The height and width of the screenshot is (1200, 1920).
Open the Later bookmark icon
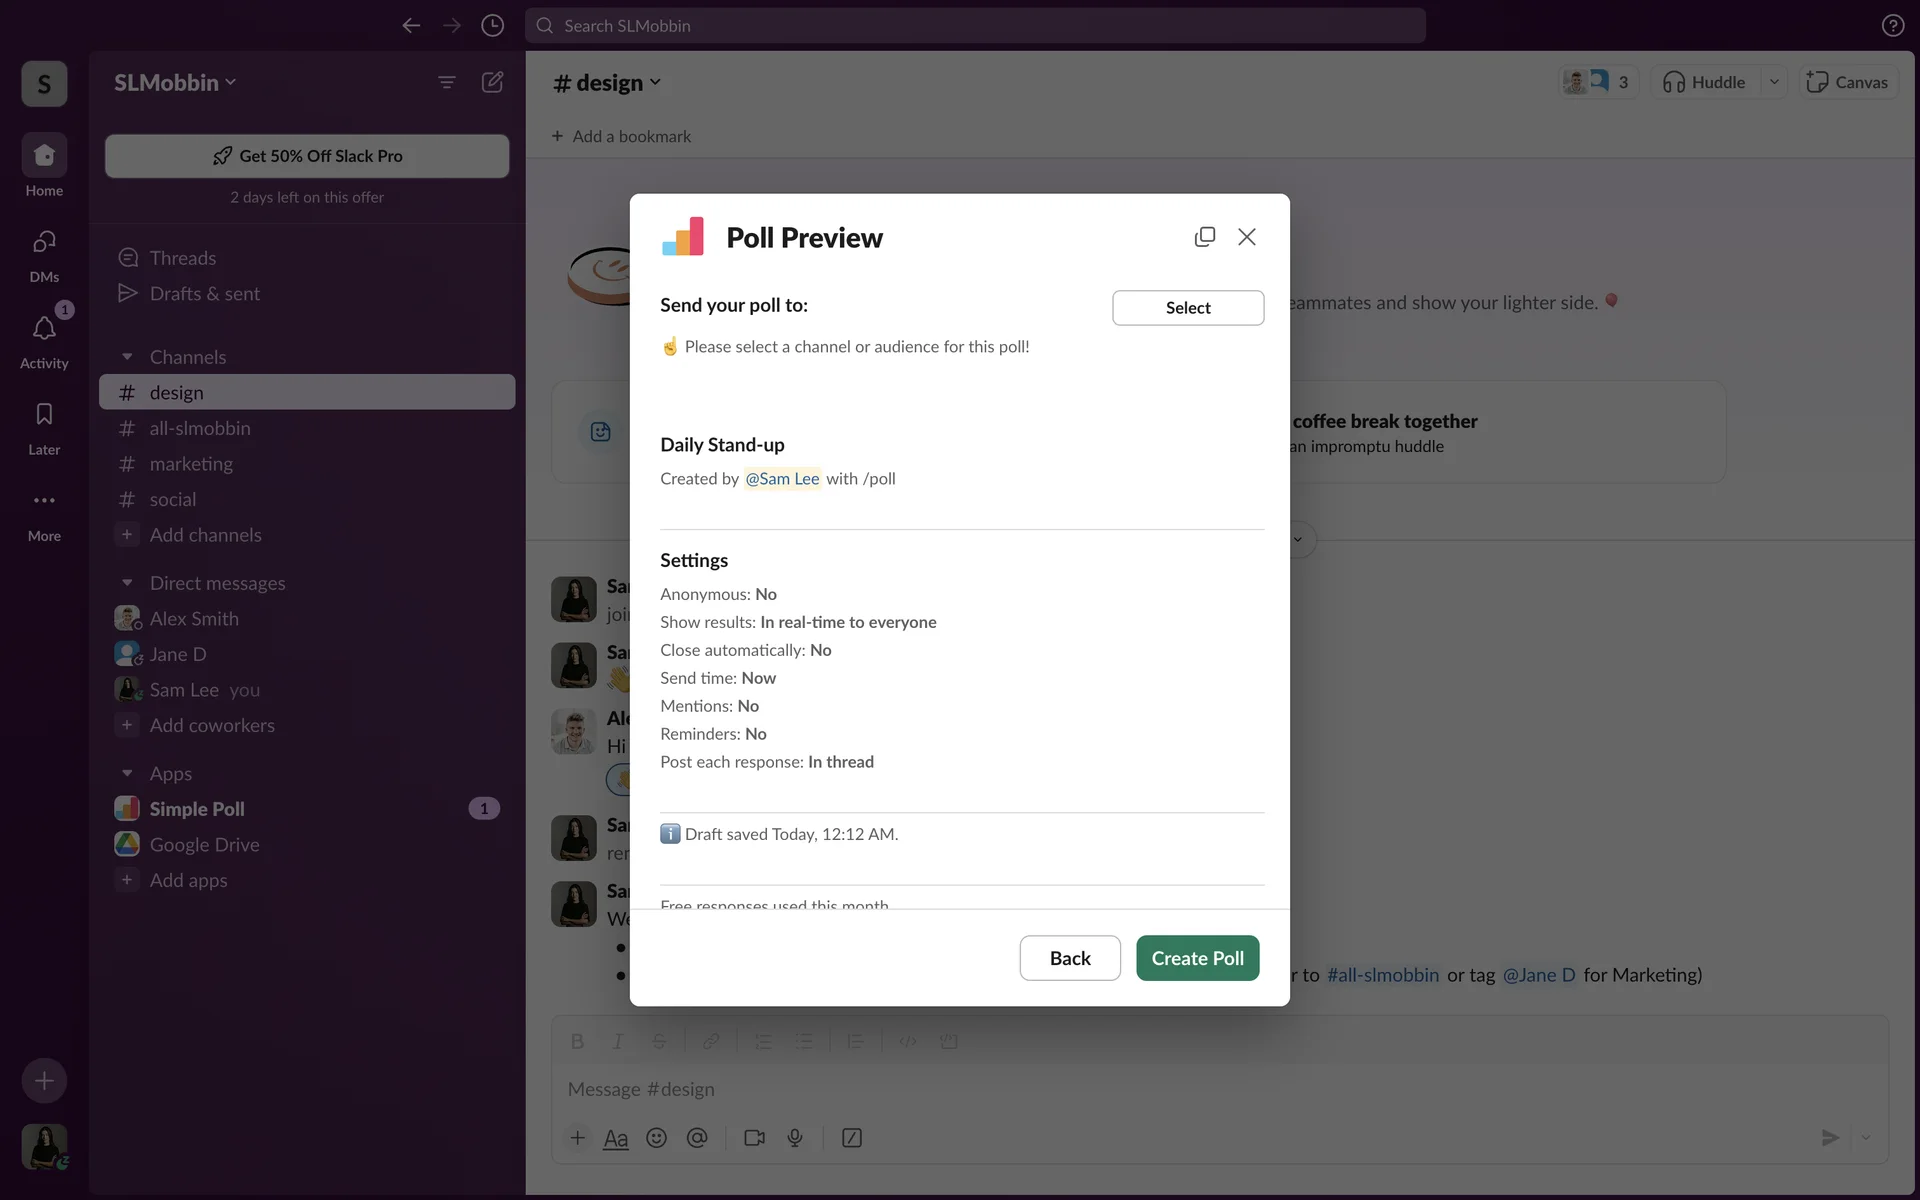(x=44, y=415)
